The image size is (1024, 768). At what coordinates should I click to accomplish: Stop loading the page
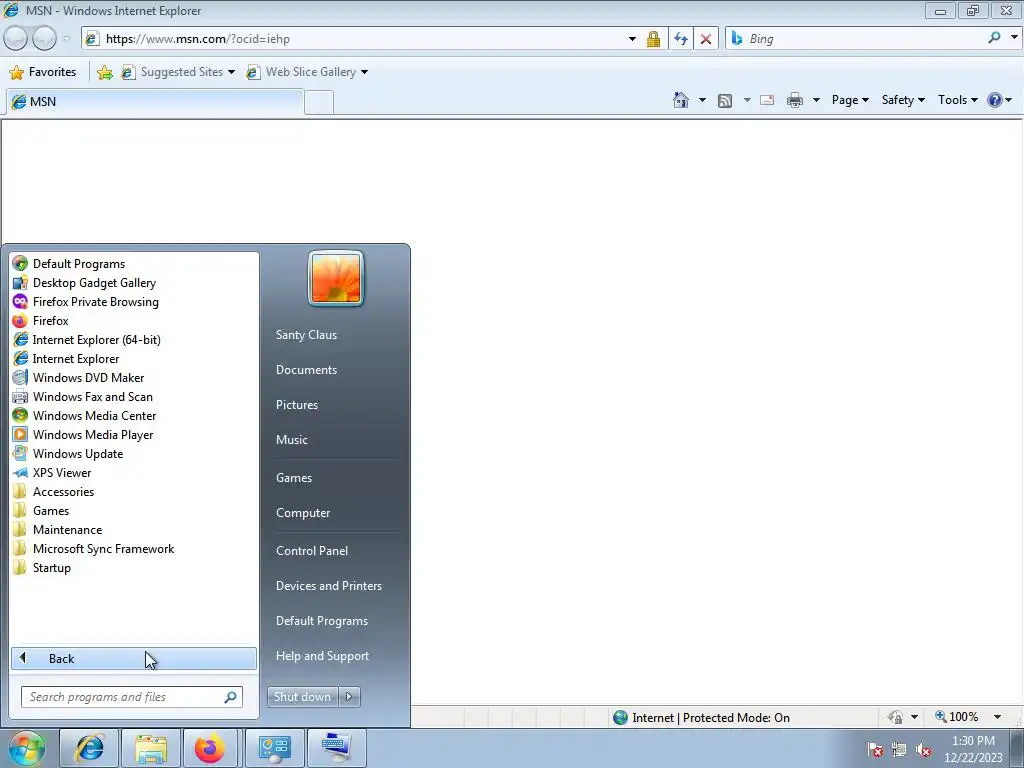tap(706, 39)
